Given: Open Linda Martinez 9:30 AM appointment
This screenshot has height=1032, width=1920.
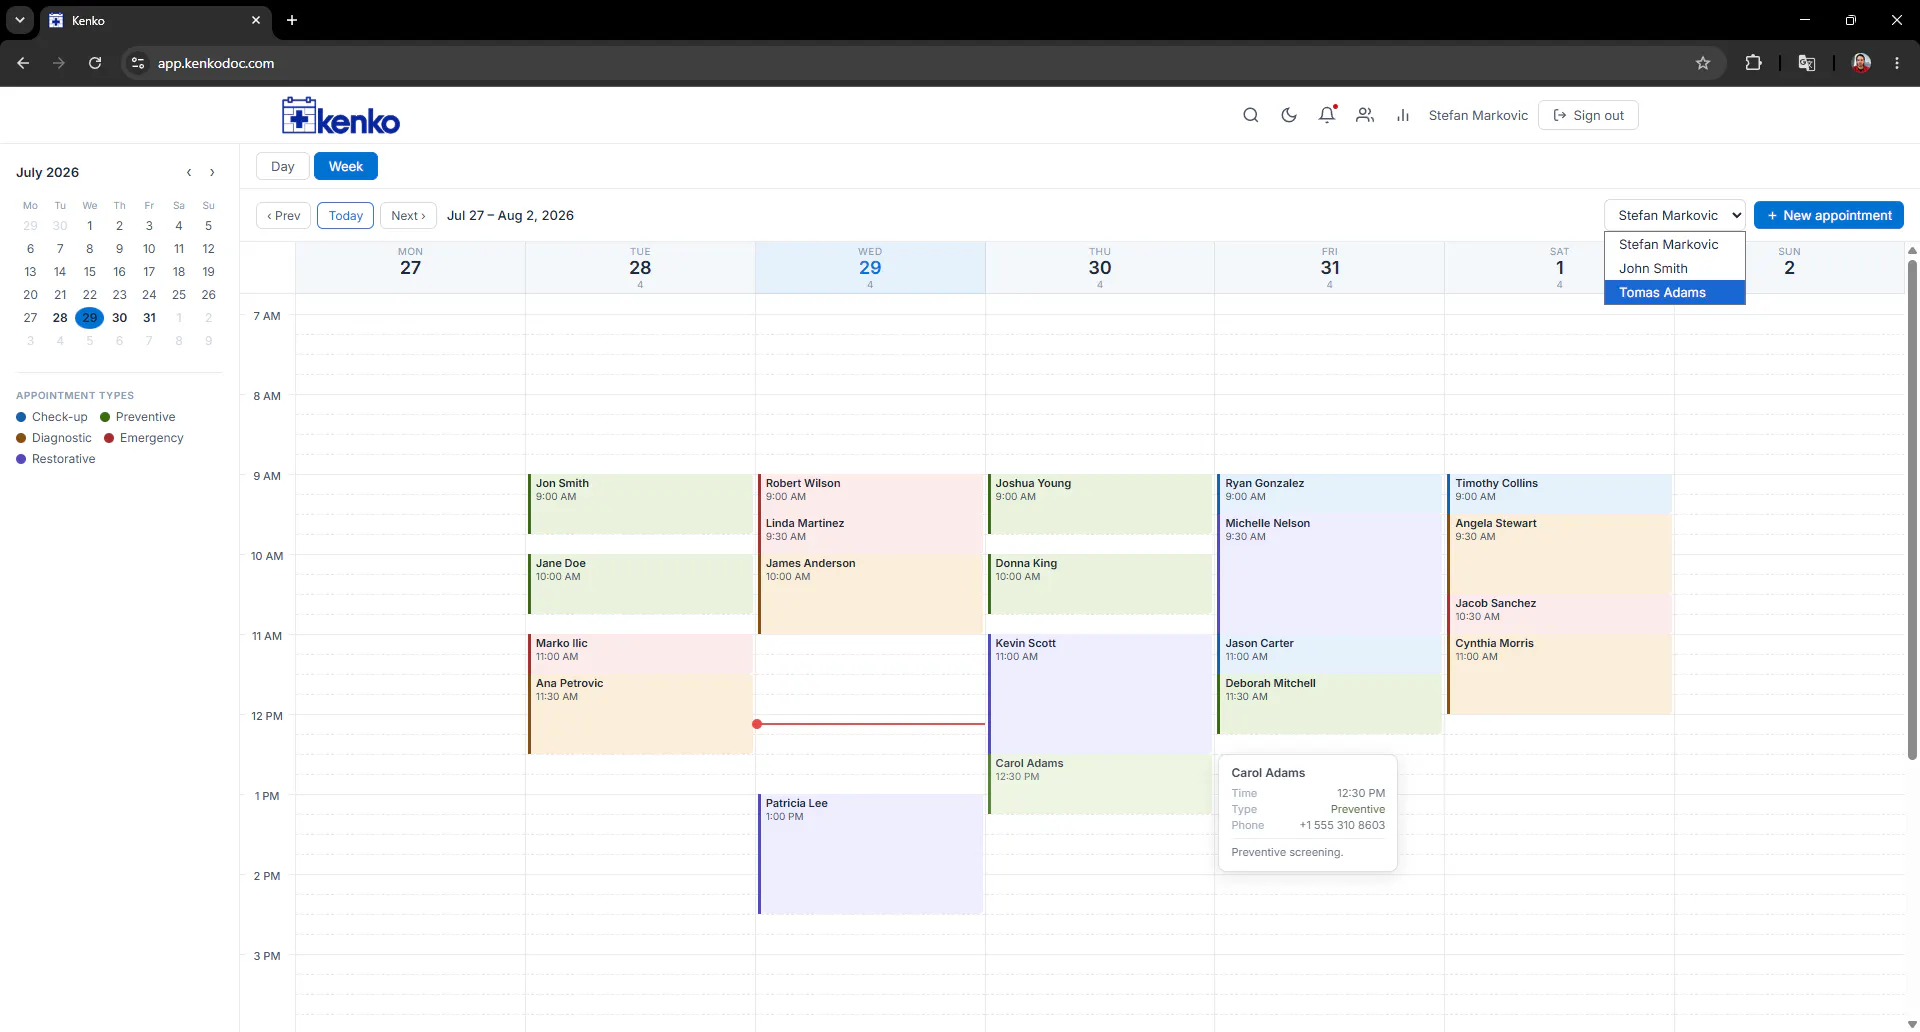Looking at the screenshot, I should tap(870, 533).
